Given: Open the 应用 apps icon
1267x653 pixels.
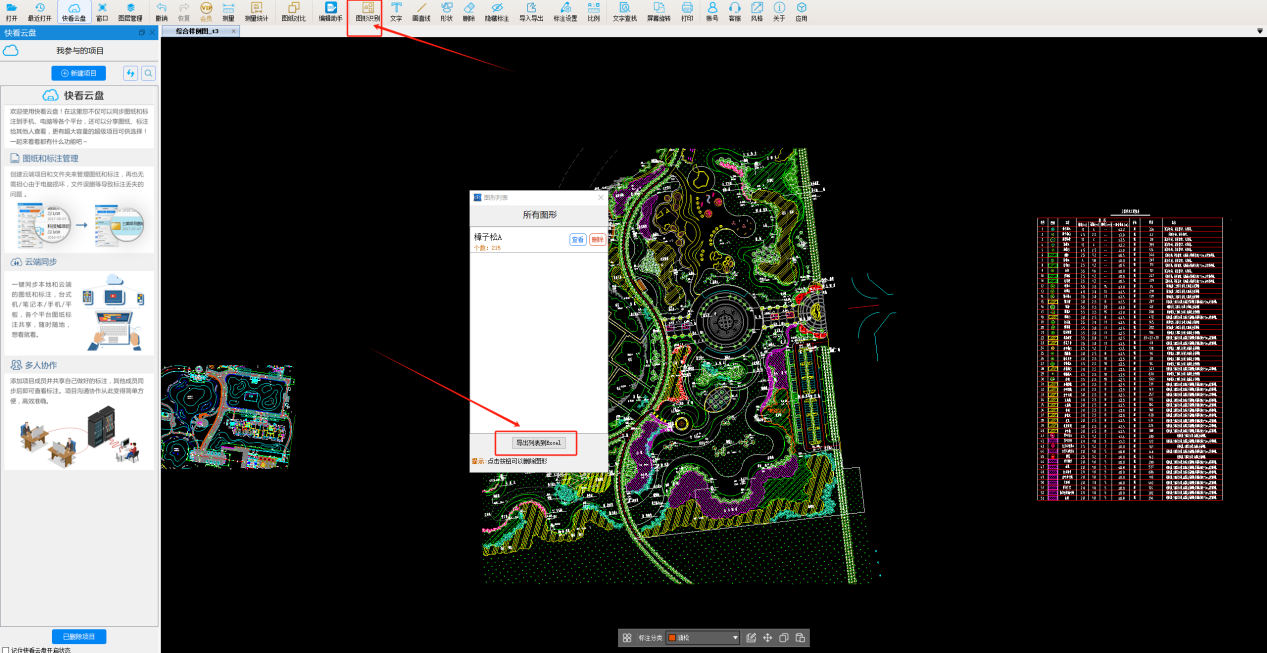Looking at the screenshot, I should 801,11.
